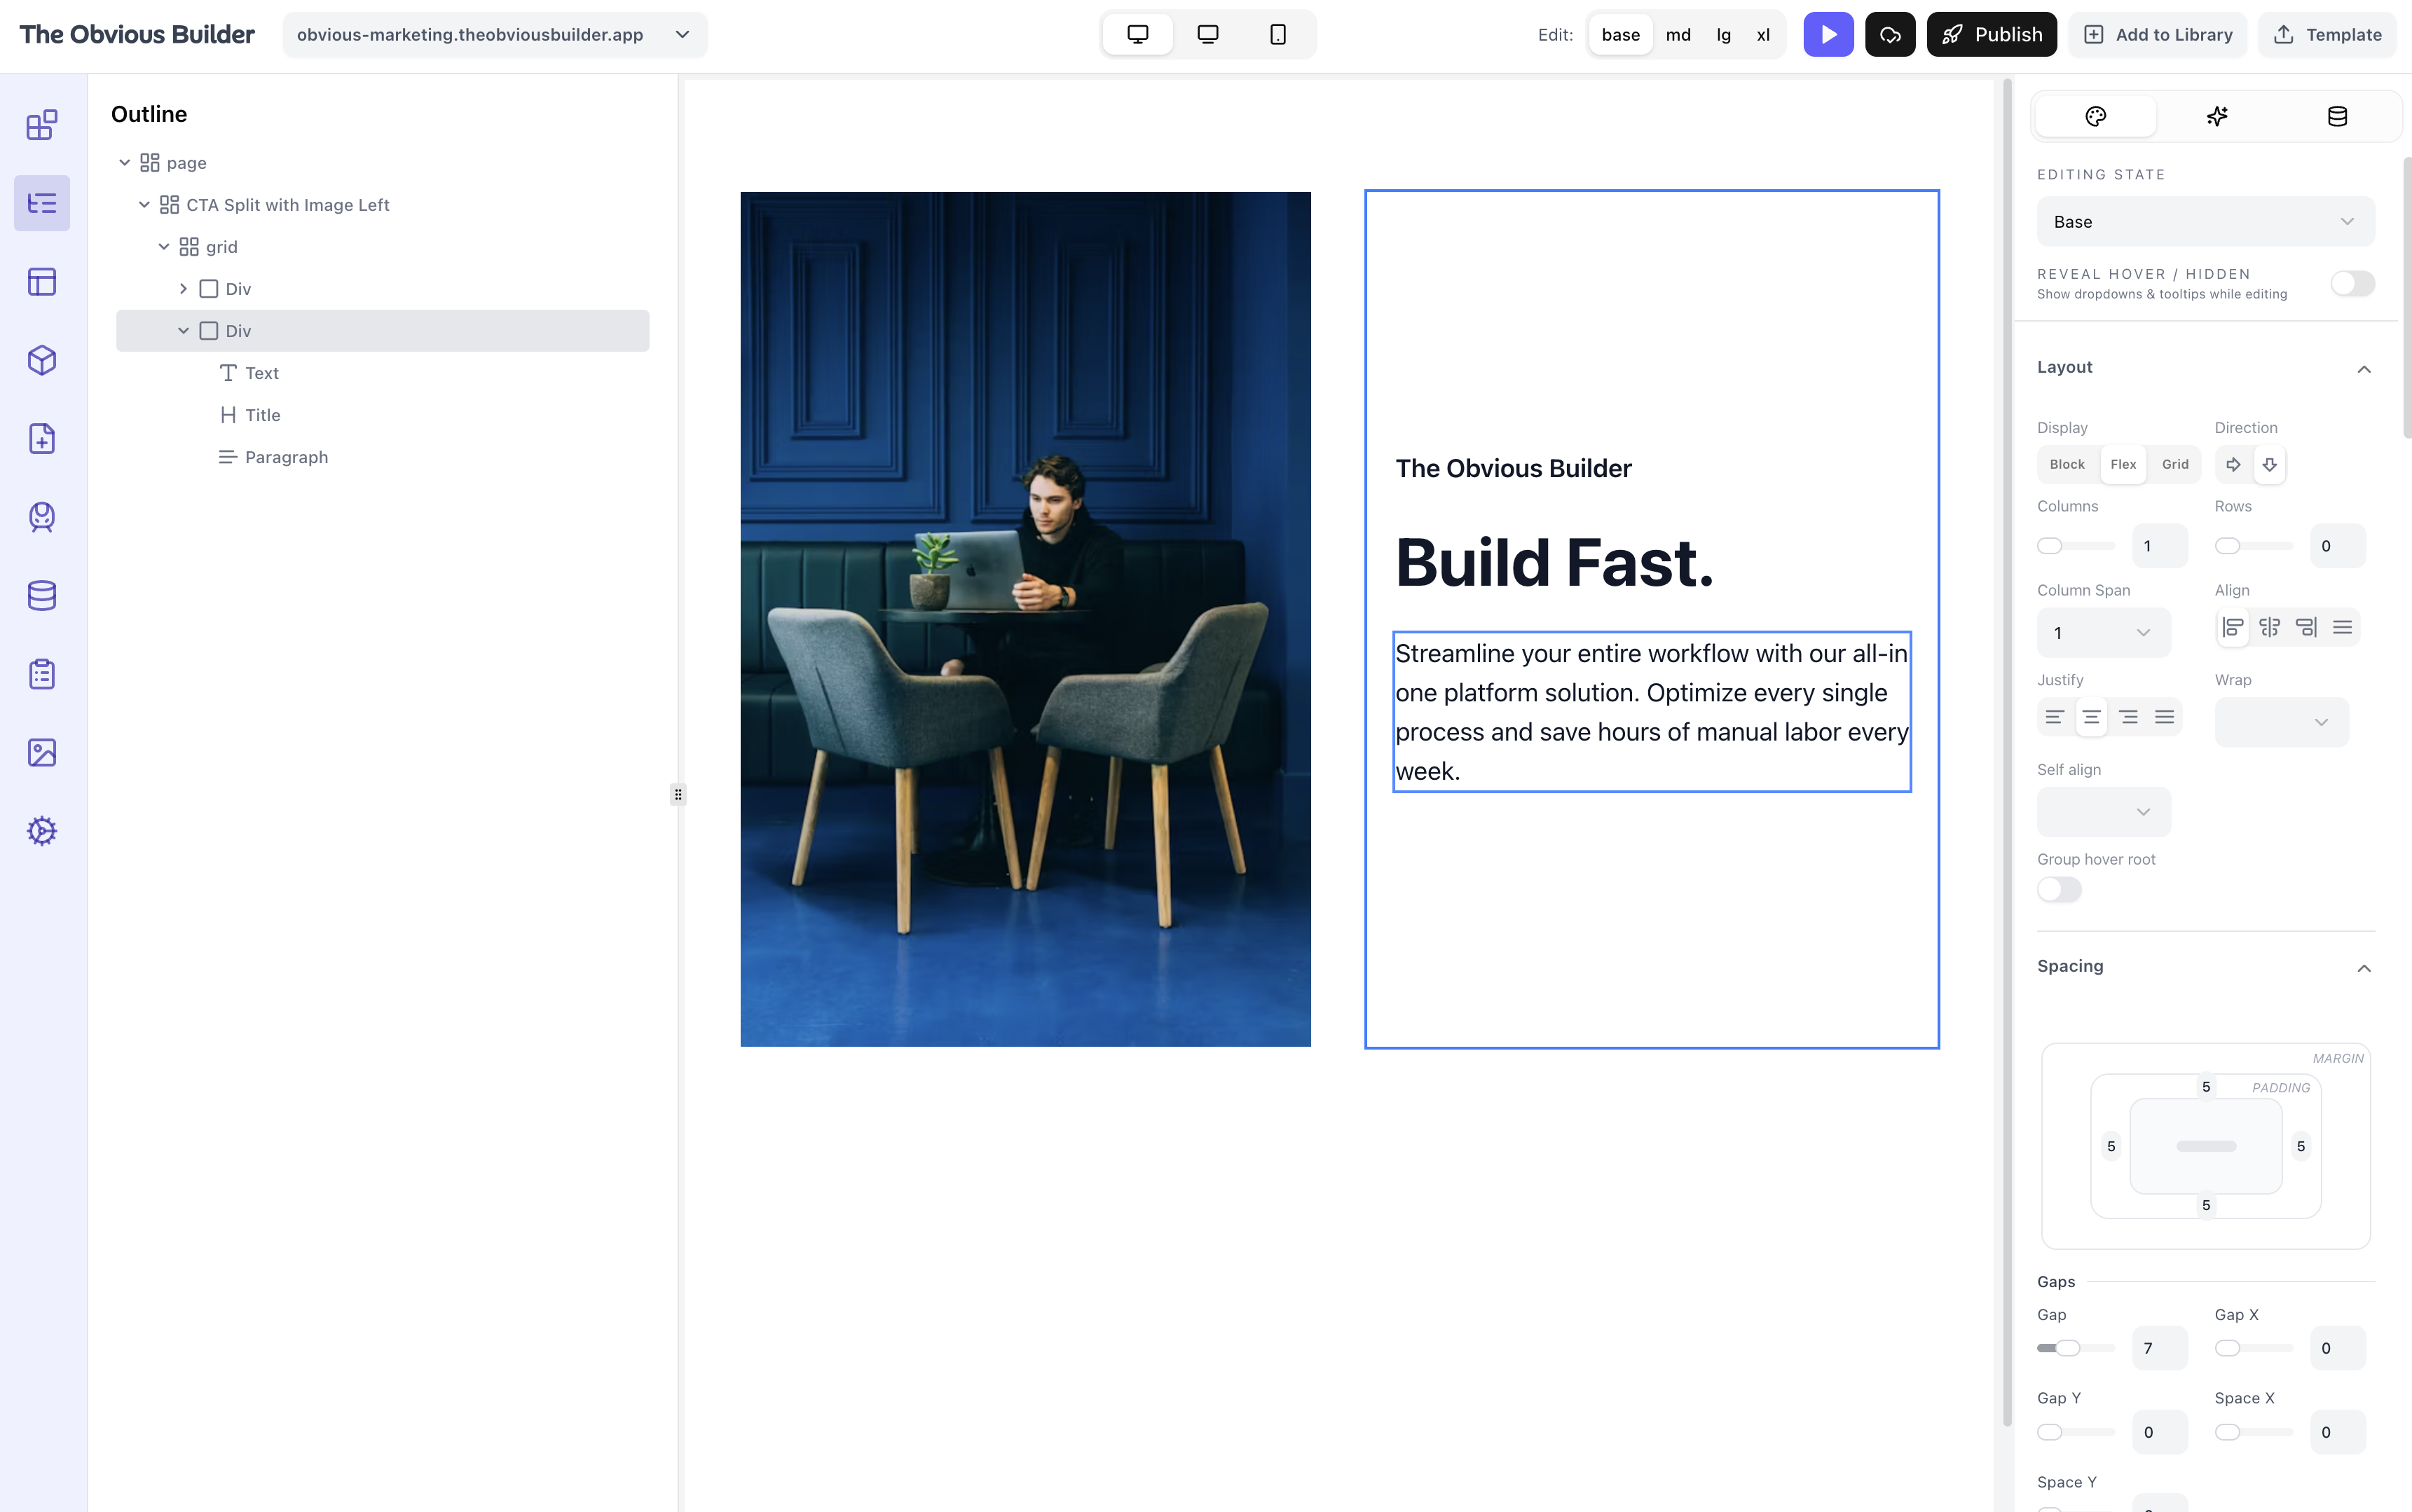
Task: Switch editing breakpoint to md
Action: click(x=1678, y=34)
